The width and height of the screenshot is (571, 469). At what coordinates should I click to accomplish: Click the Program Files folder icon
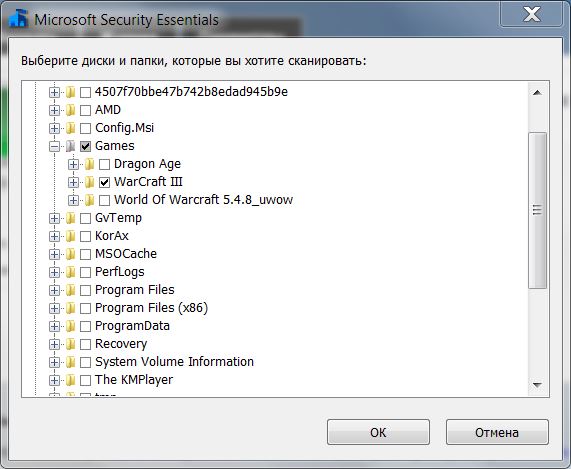[x=71, y=290]
